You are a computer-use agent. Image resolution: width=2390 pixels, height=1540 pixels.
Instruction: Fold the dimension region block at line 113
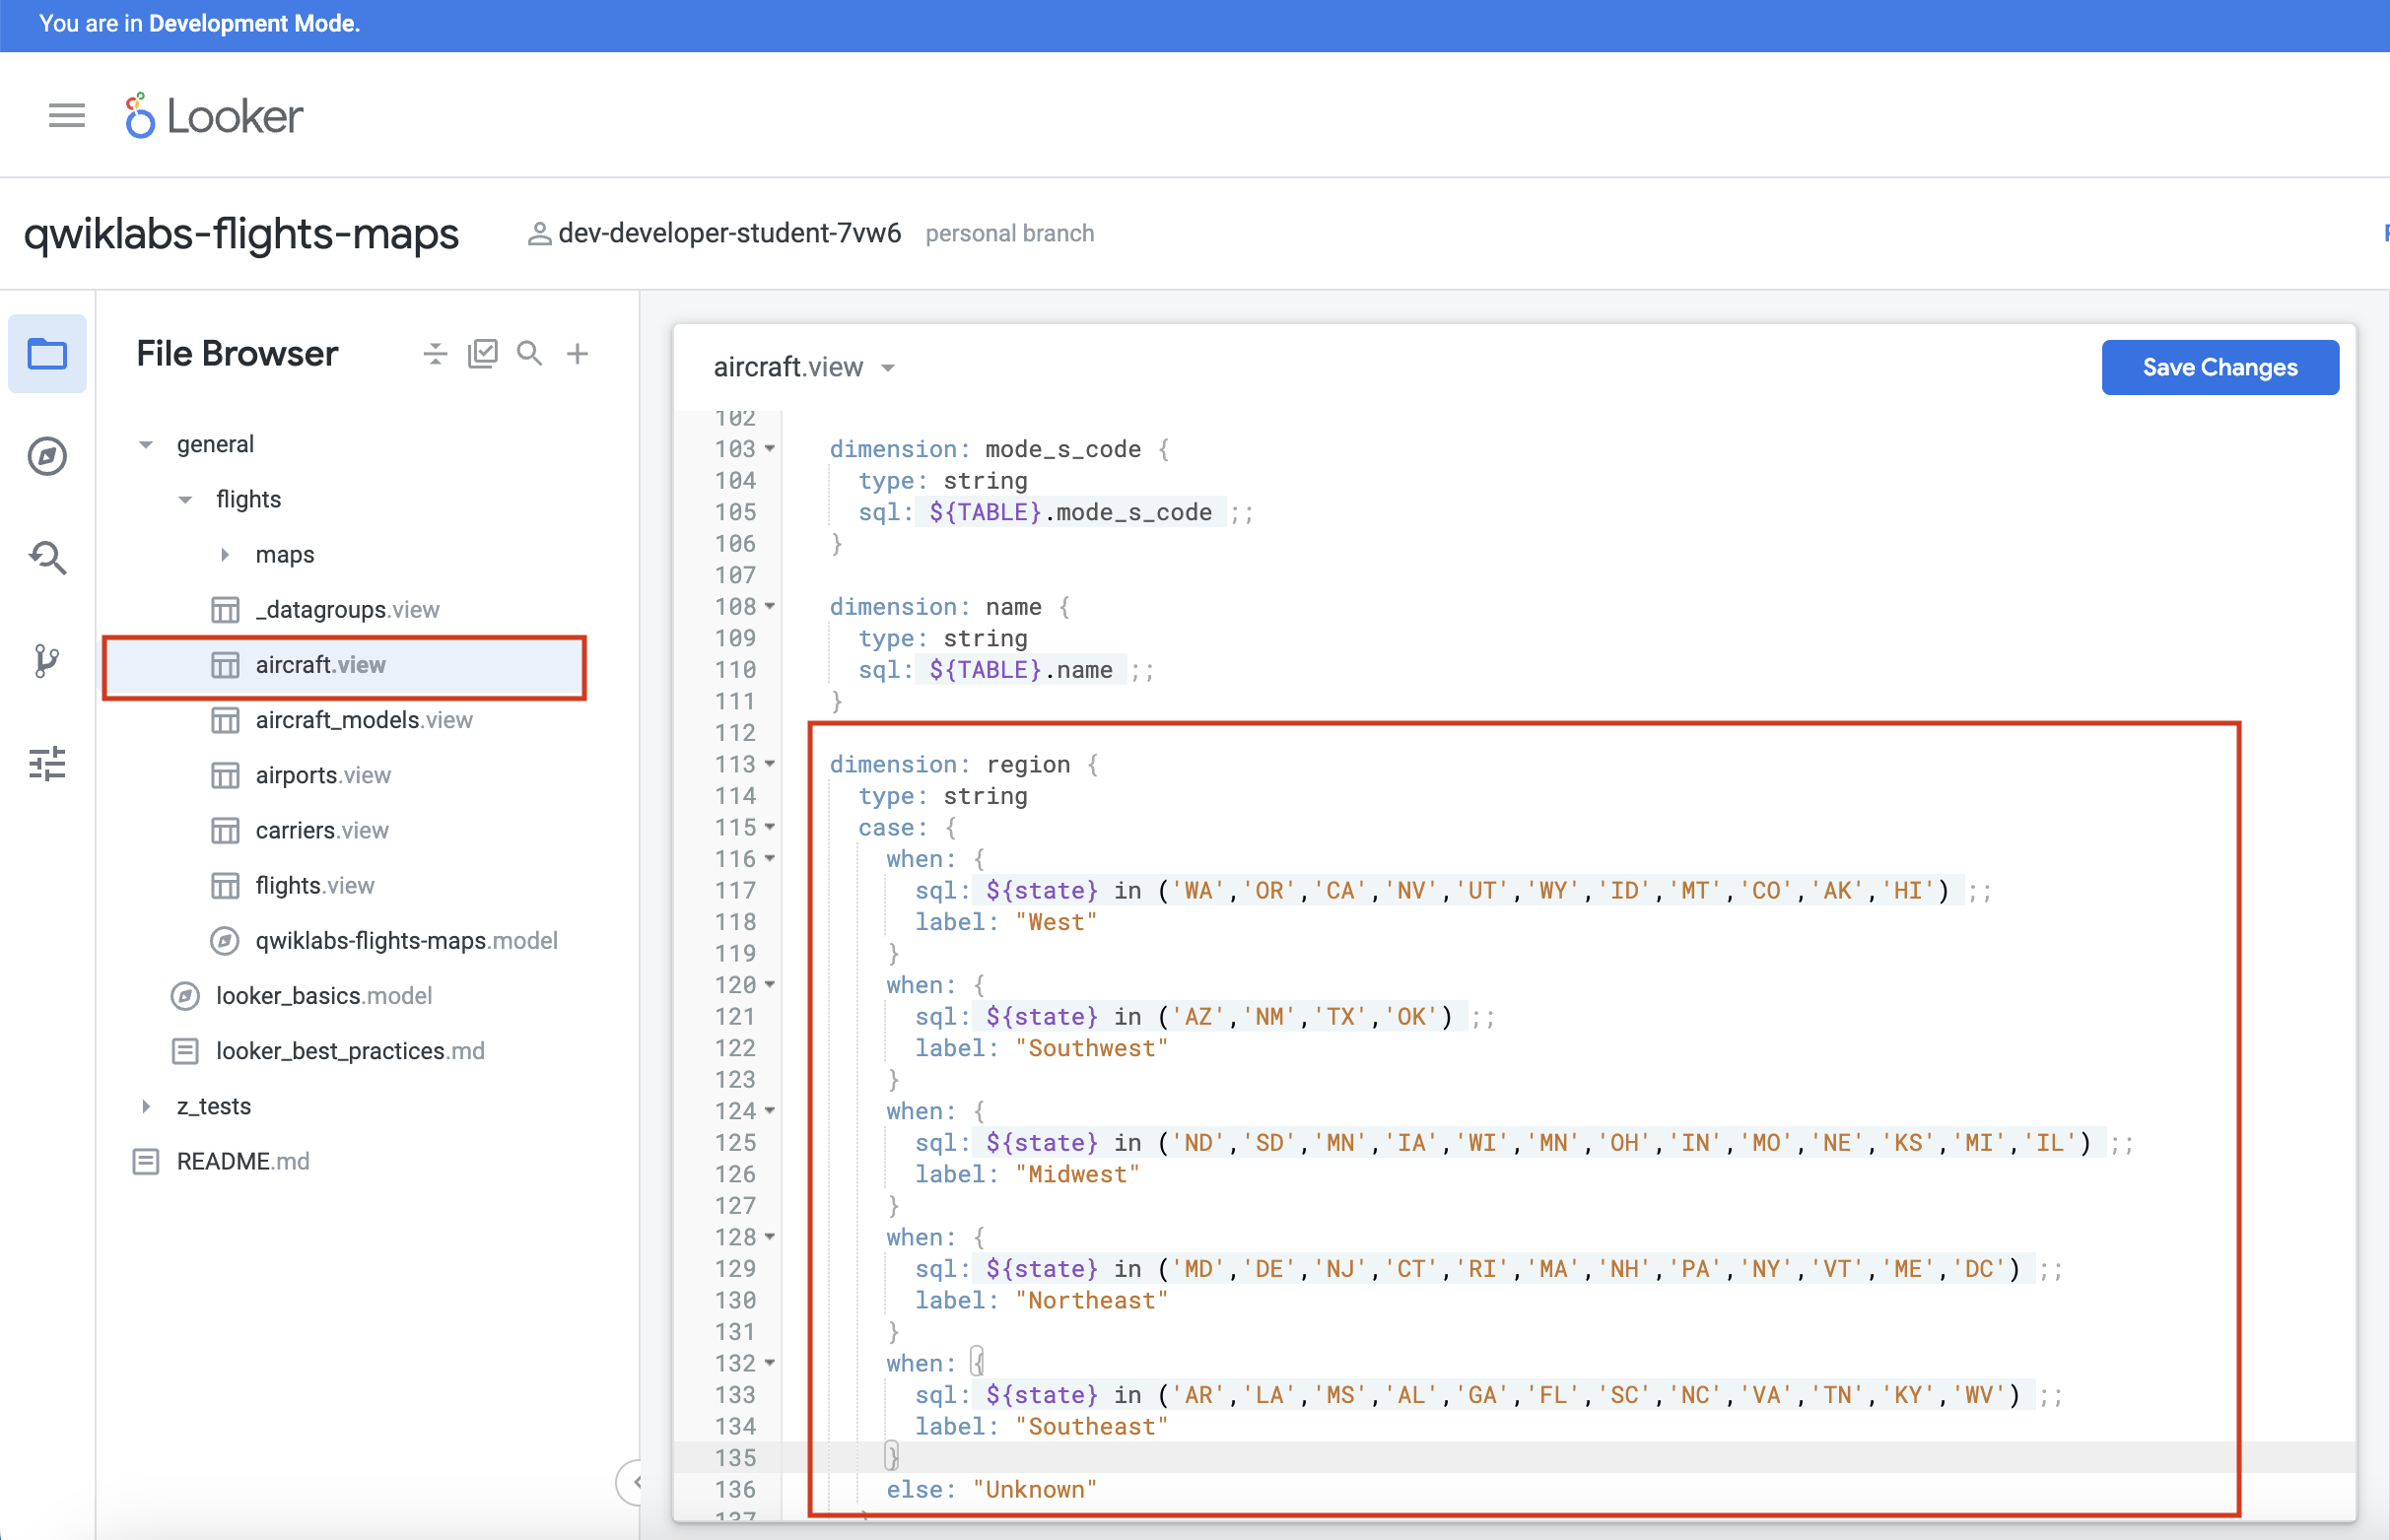click(770, 764)
